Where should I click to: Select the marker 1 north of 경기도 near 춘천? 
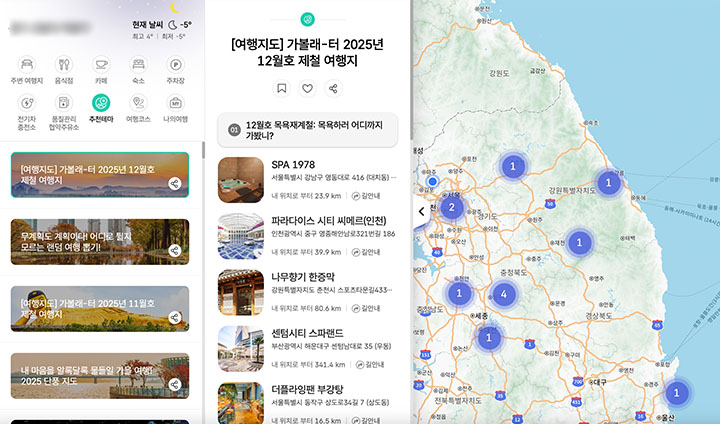(x=513, y=166)
